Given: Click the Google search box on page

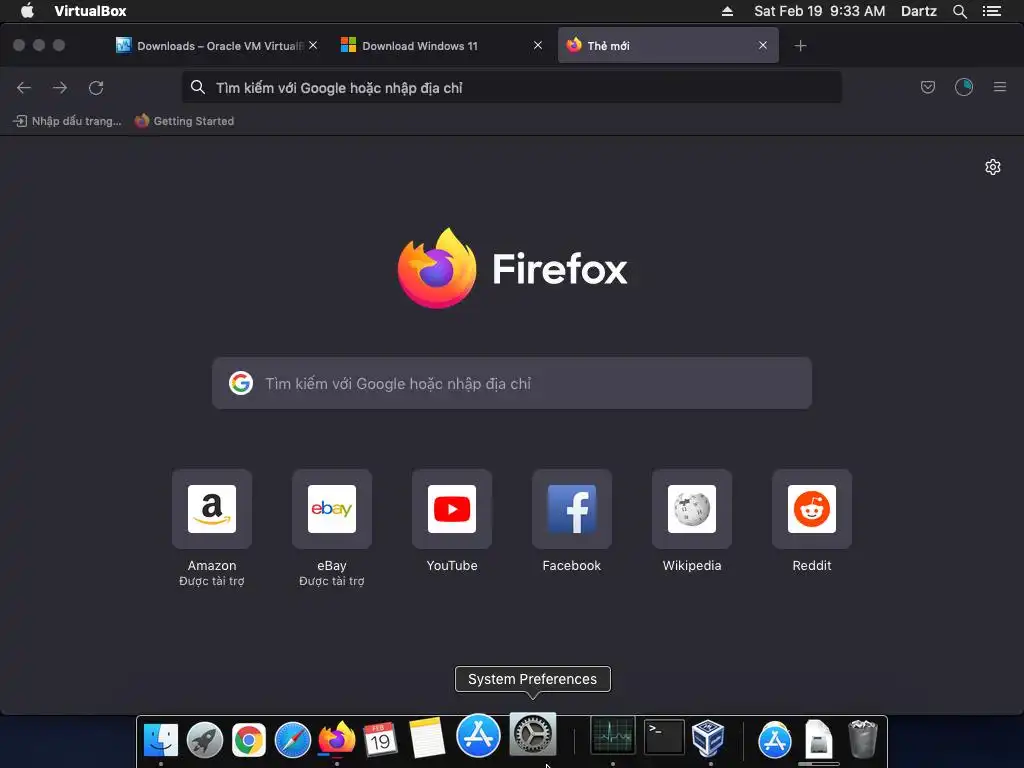Looking at the screenshot, I should point(512,383).
